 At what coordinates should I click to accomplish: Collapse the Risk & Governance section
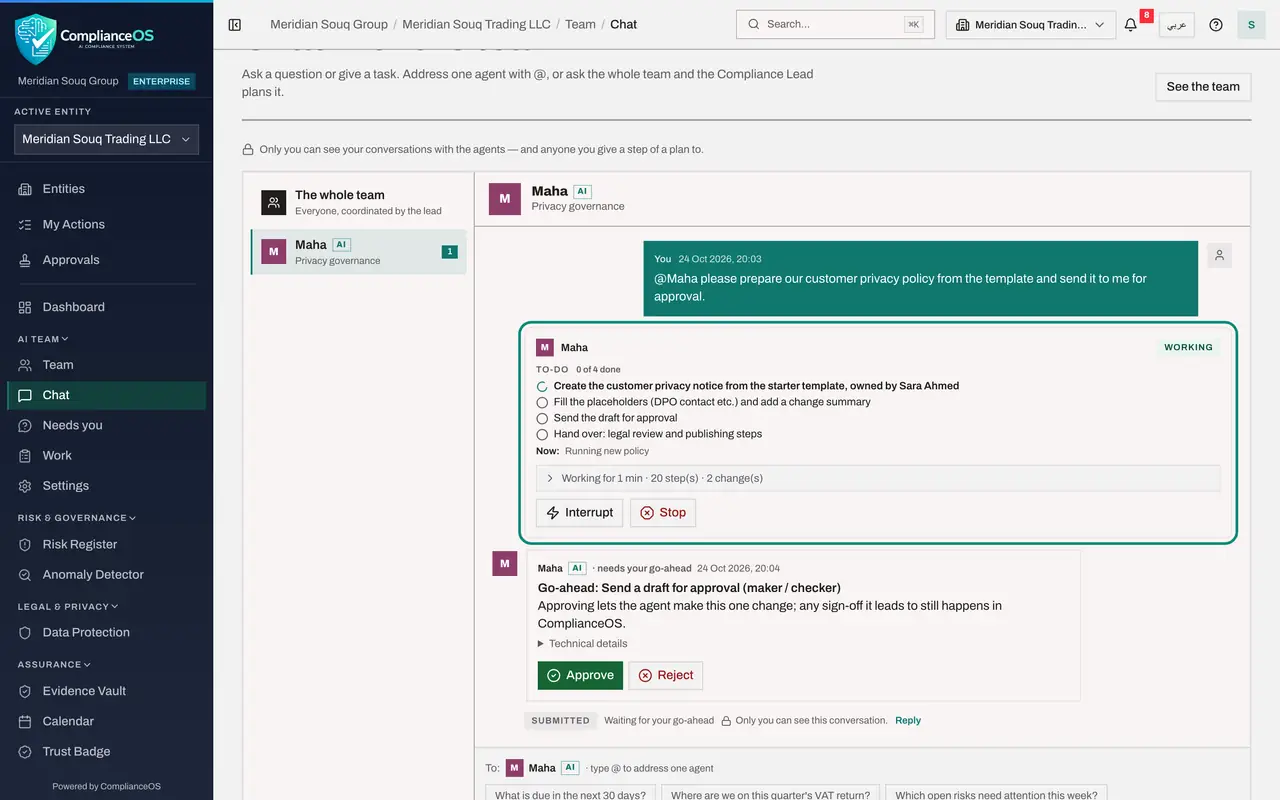(77, 518)
